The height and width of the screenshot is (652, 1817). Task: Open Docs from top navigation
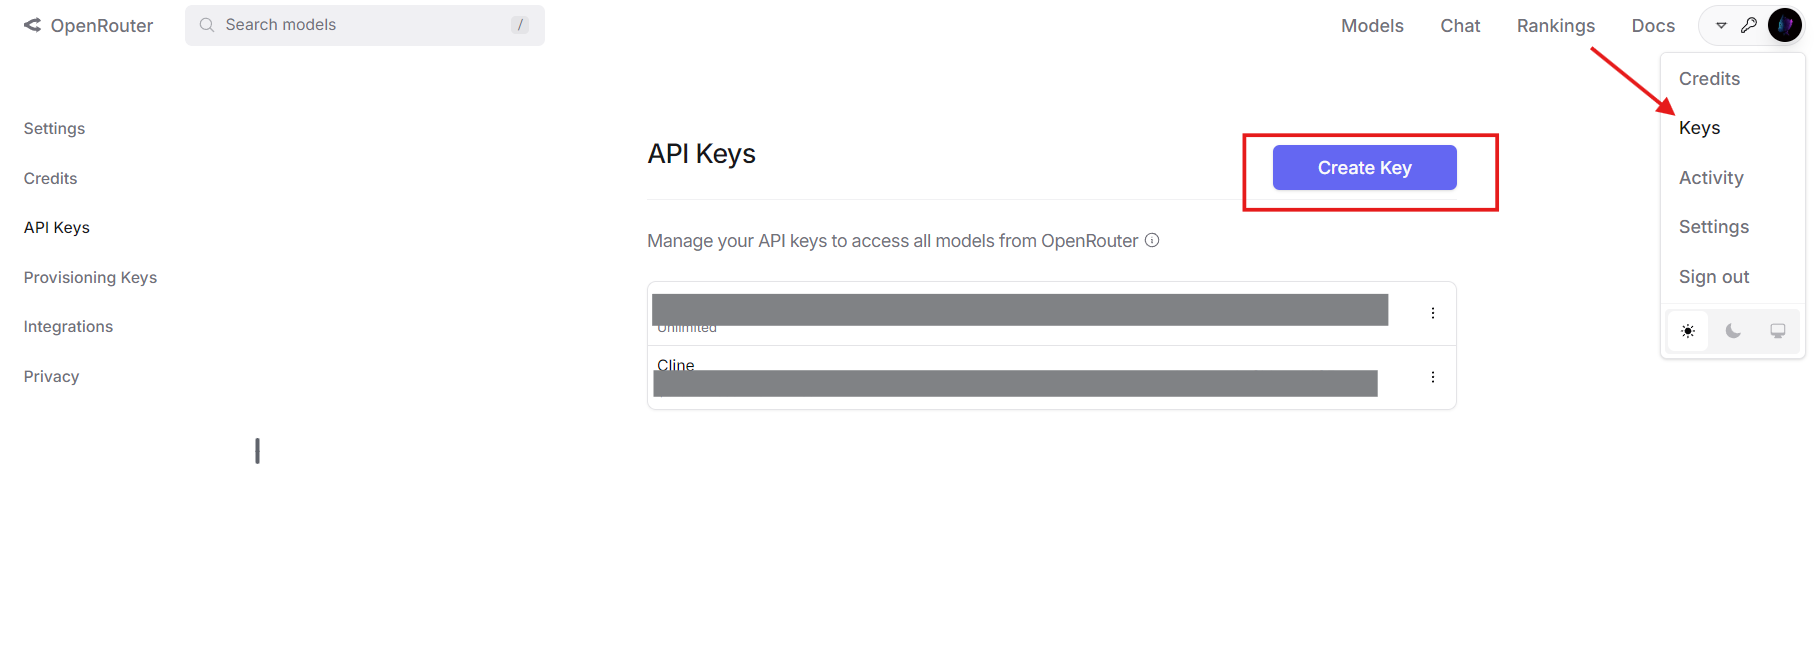(1653, 26)
